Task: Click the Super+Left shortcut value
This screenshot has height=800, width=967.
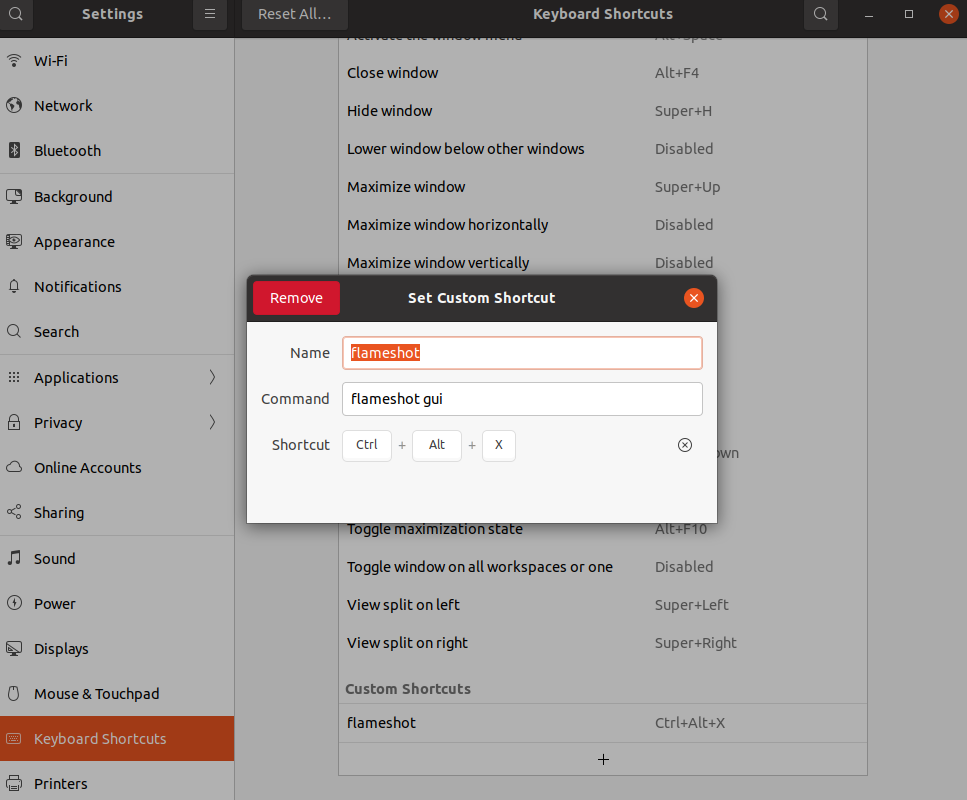Action: [x=691, y=605]
